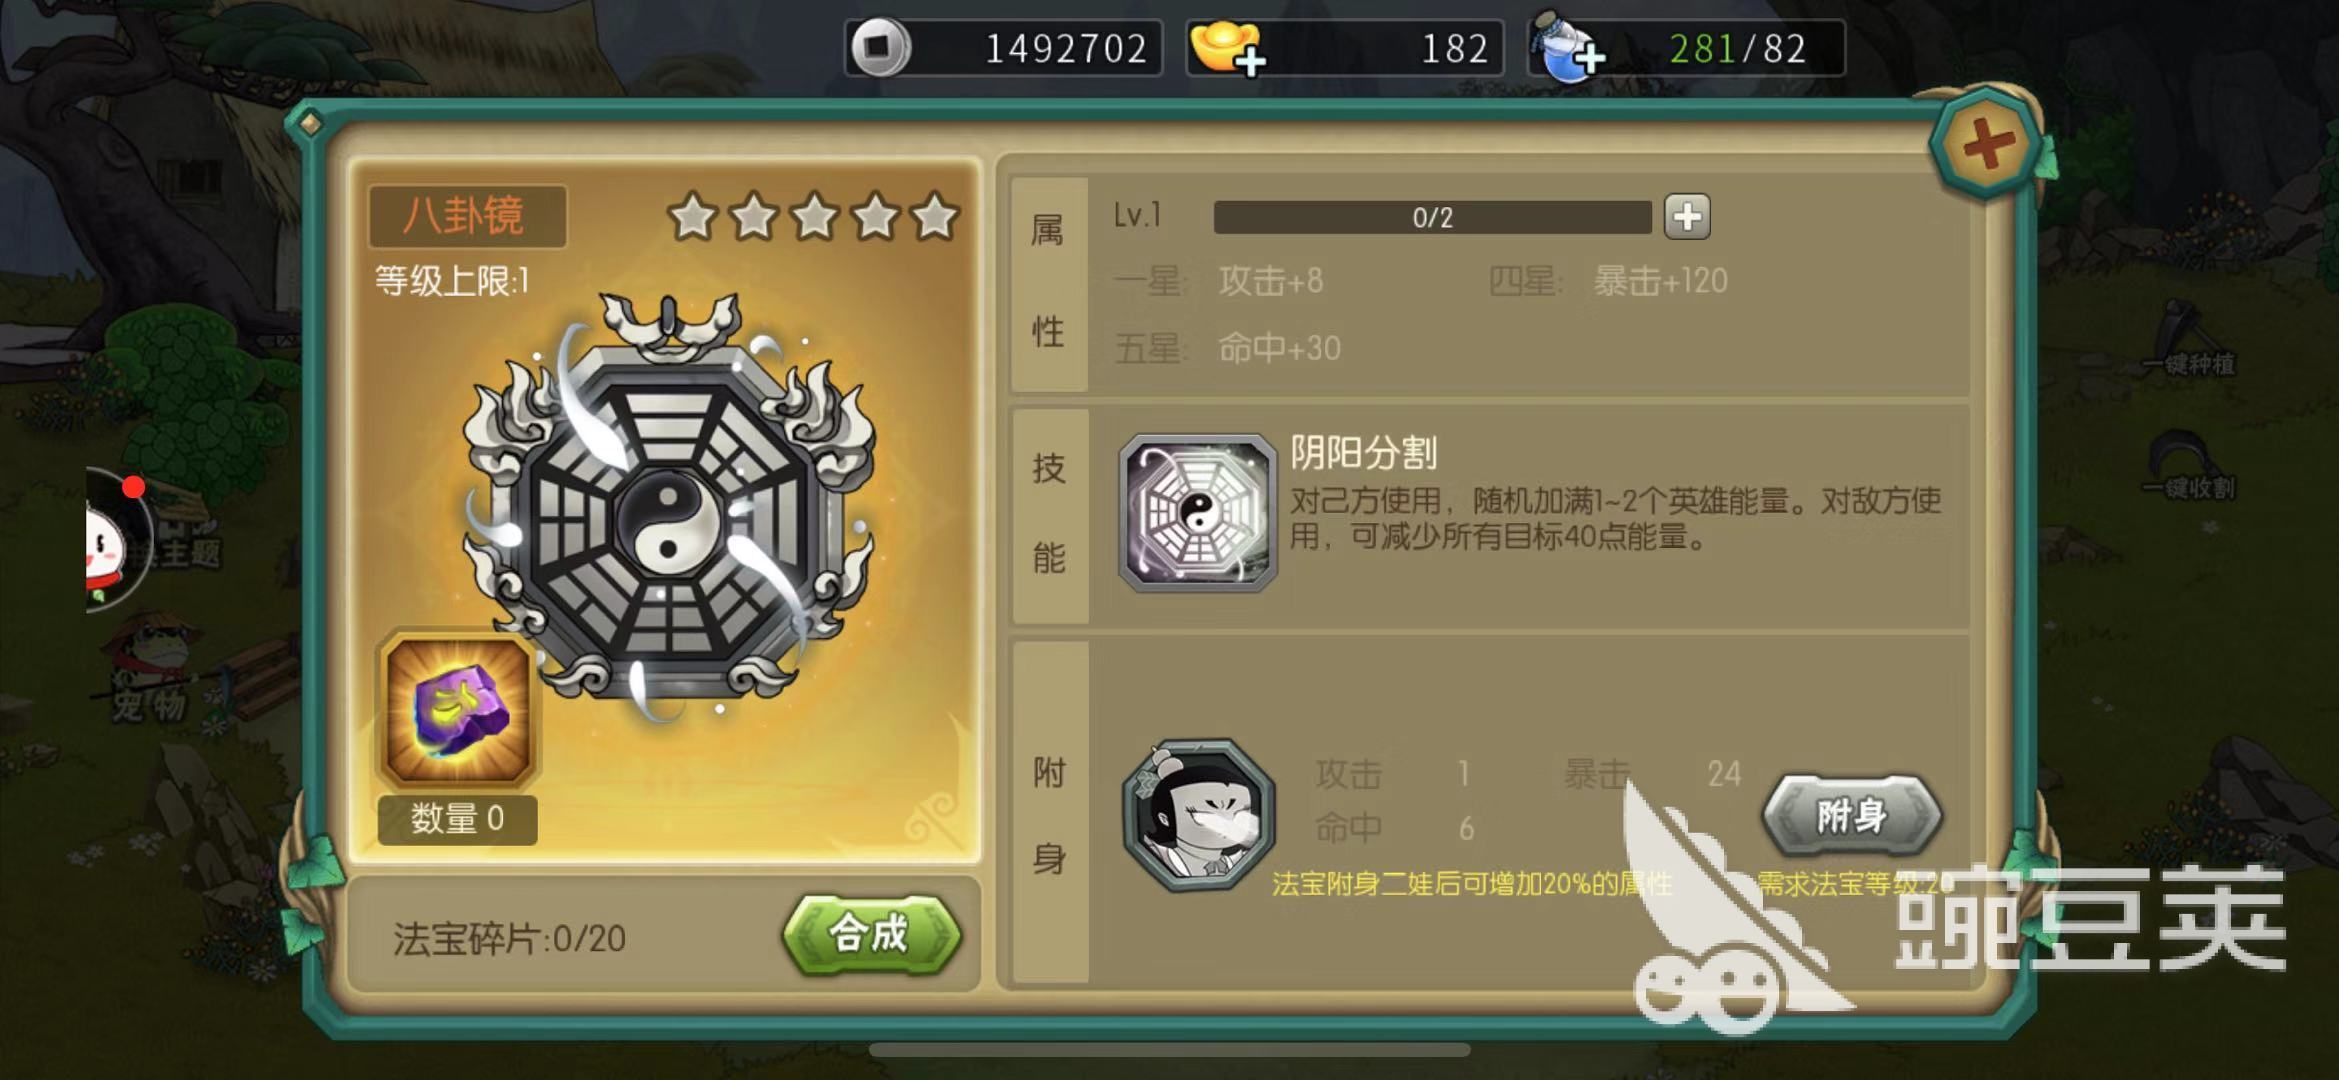Click the gray 附身 button
Screen dimensions: 2339x1080
pos(1851,816)
